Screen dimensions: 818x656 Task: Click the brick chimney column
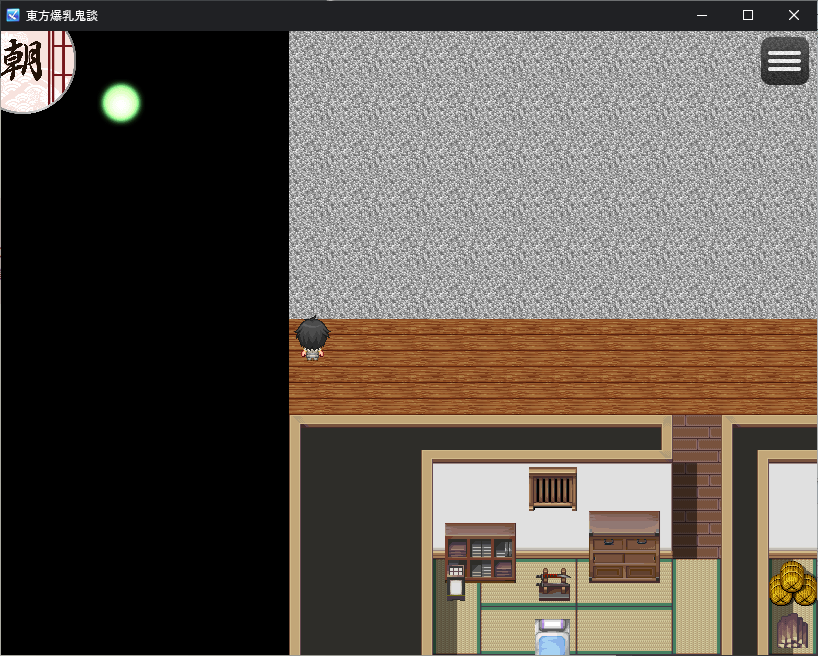pyautogui.click(x=696, y=487)
